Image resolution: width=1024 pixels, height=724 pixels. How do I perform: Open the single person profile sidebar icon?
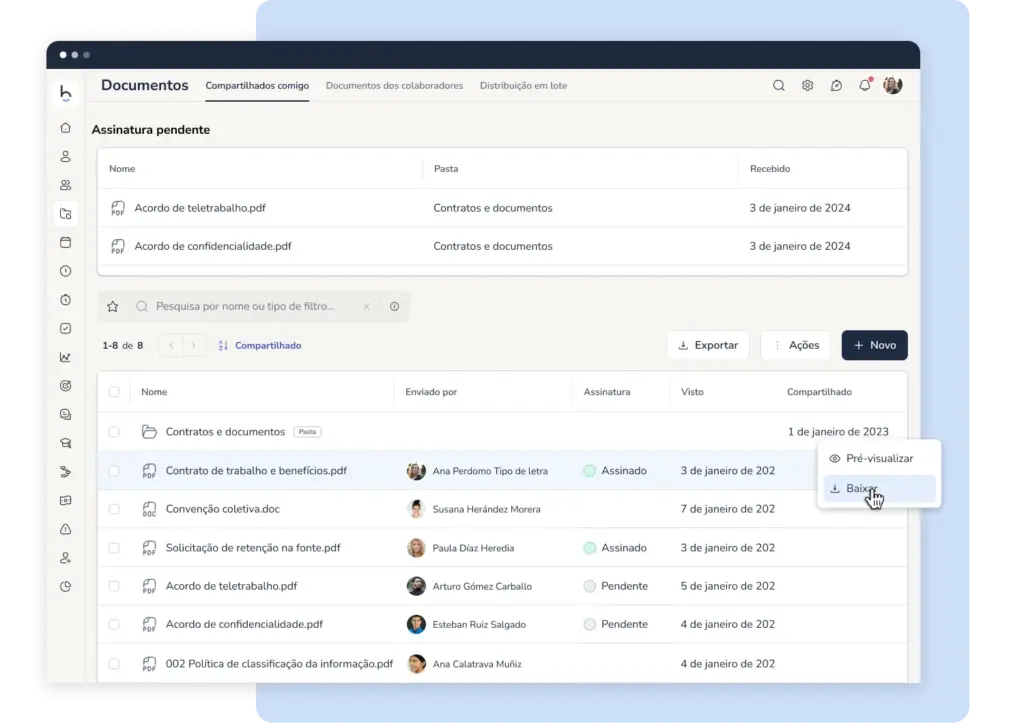(65, 157)
